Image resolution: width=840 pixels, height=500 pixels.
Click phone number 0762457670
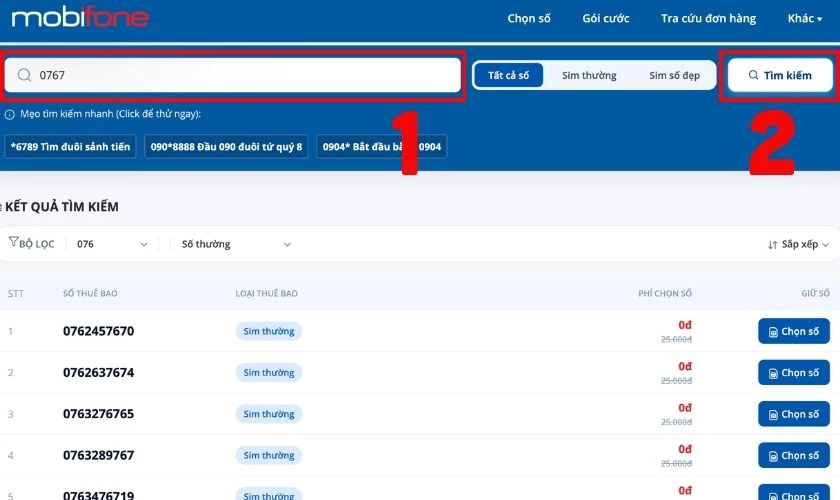(99, 331)
